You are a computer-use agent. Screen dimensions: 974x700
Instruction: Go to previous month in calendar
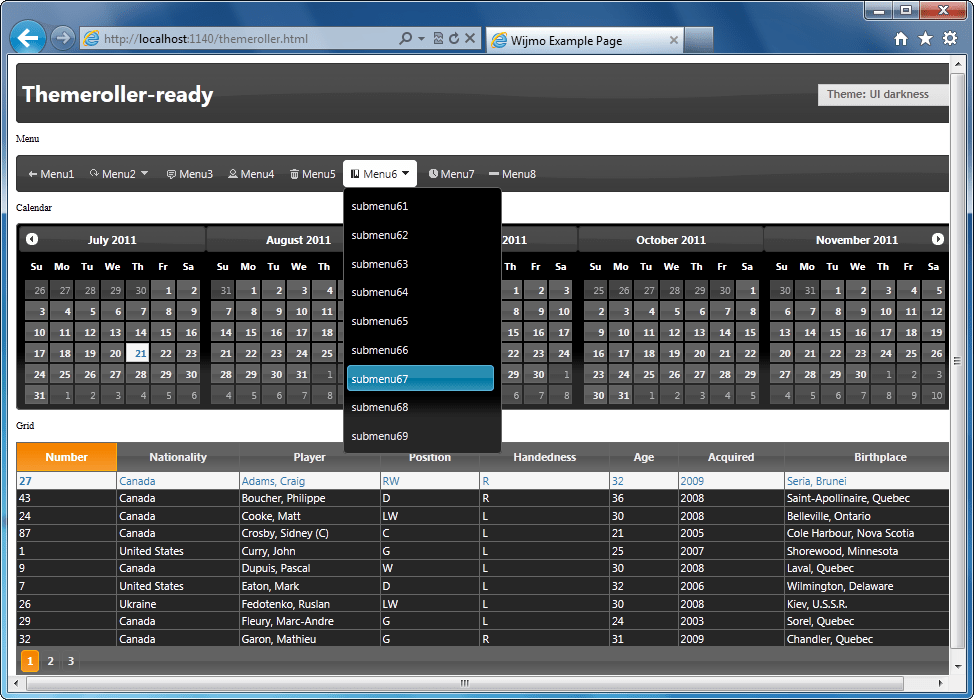point(32,239)
